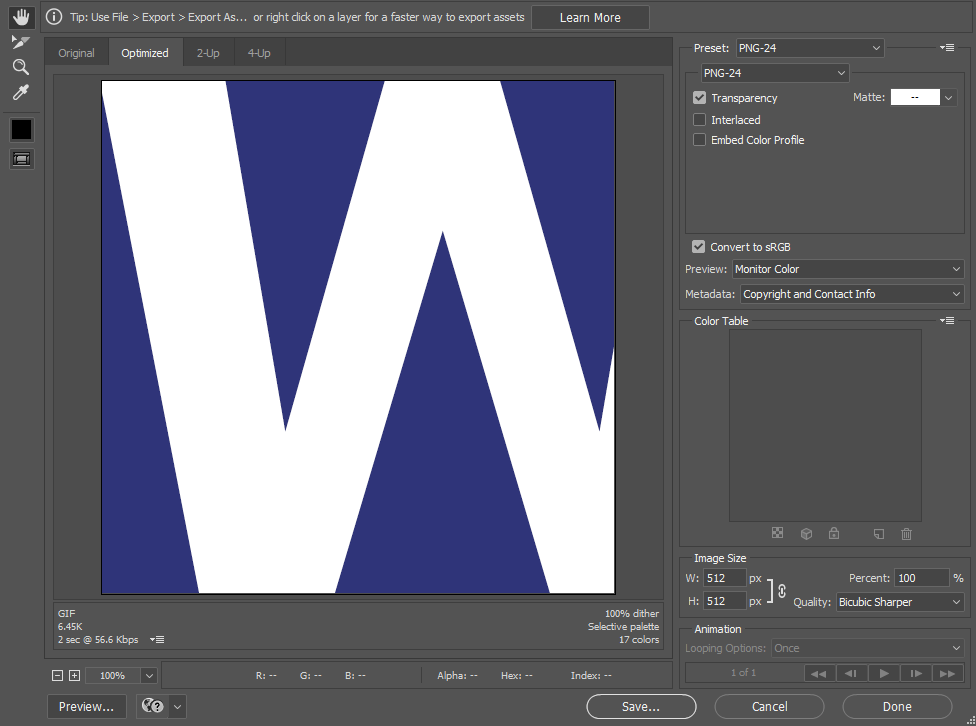Open the Metadata dropdown

(x=852, y=294)
